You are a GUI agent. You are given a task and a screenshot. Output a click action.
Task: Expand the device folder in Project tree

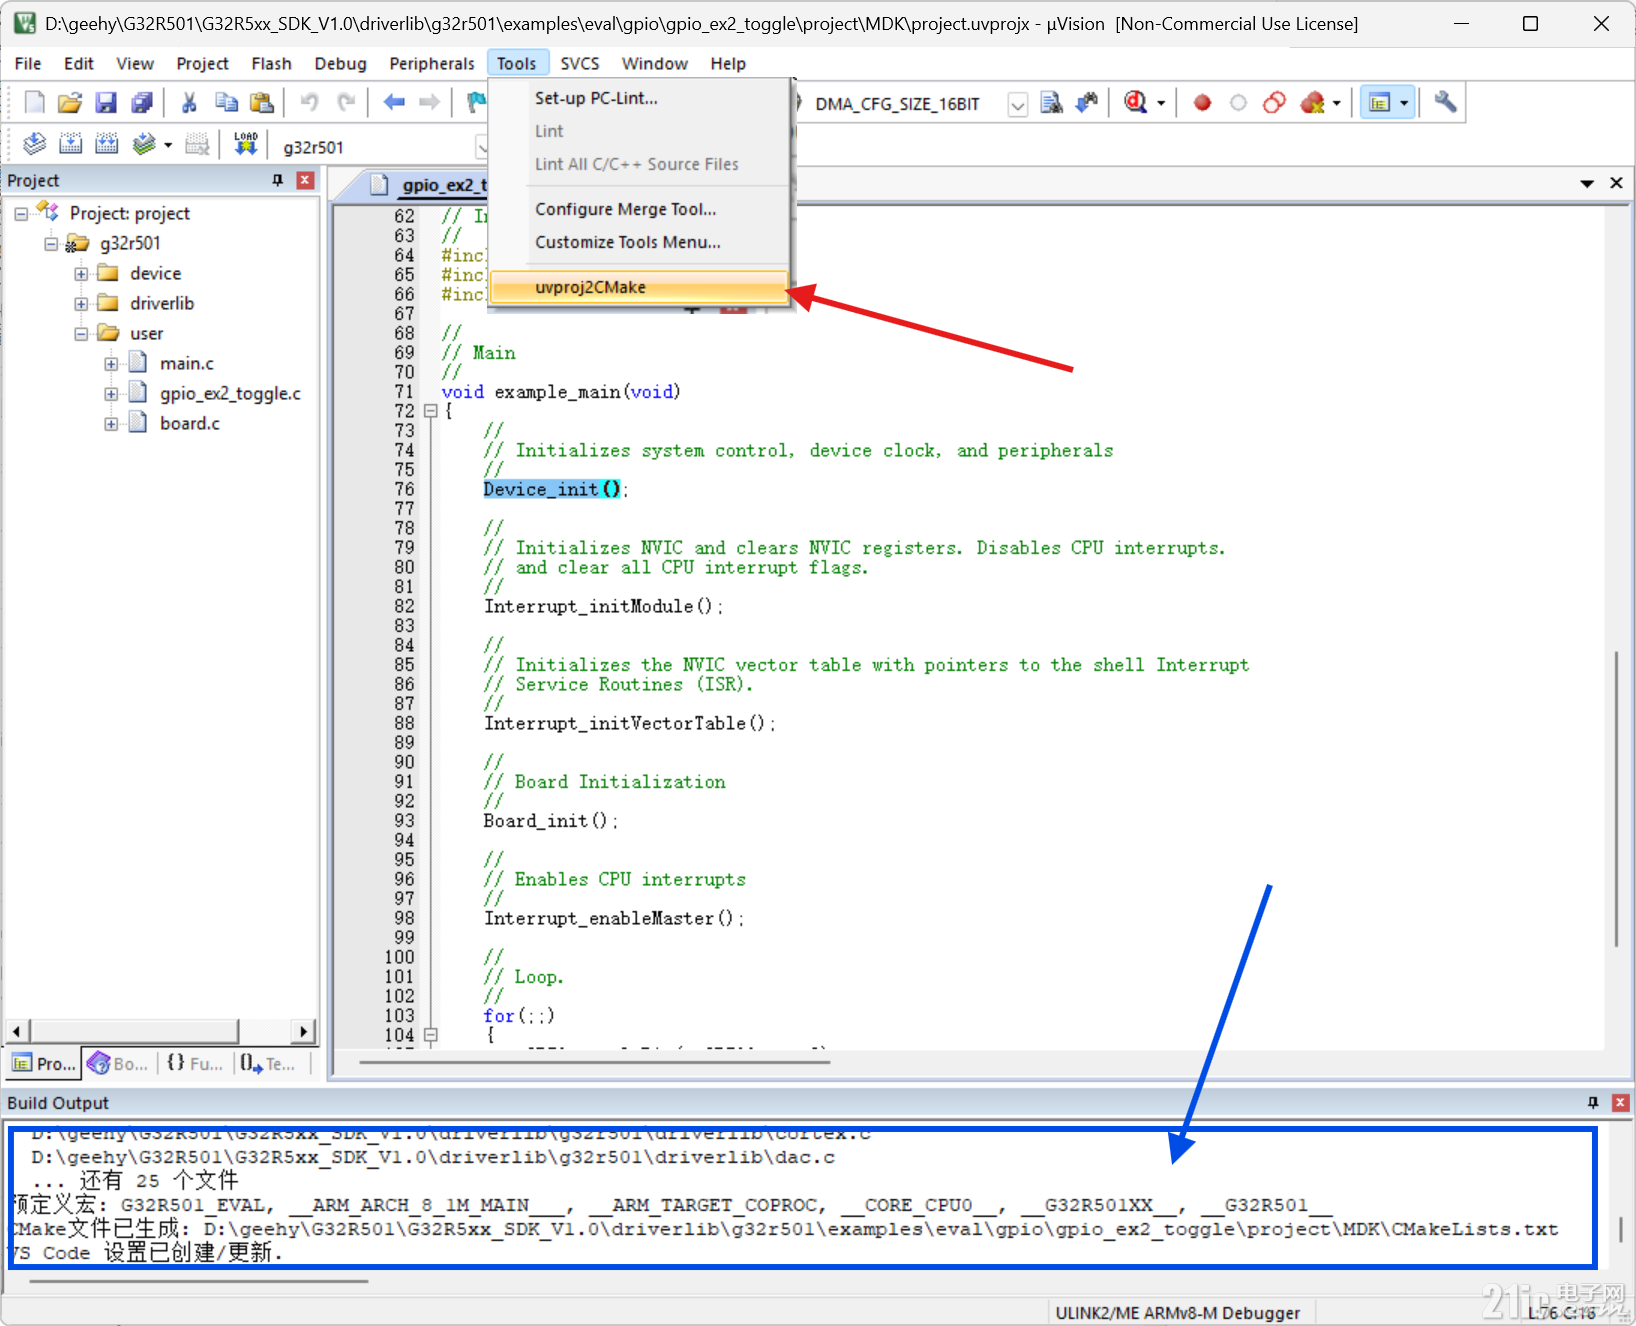(82, 272)
